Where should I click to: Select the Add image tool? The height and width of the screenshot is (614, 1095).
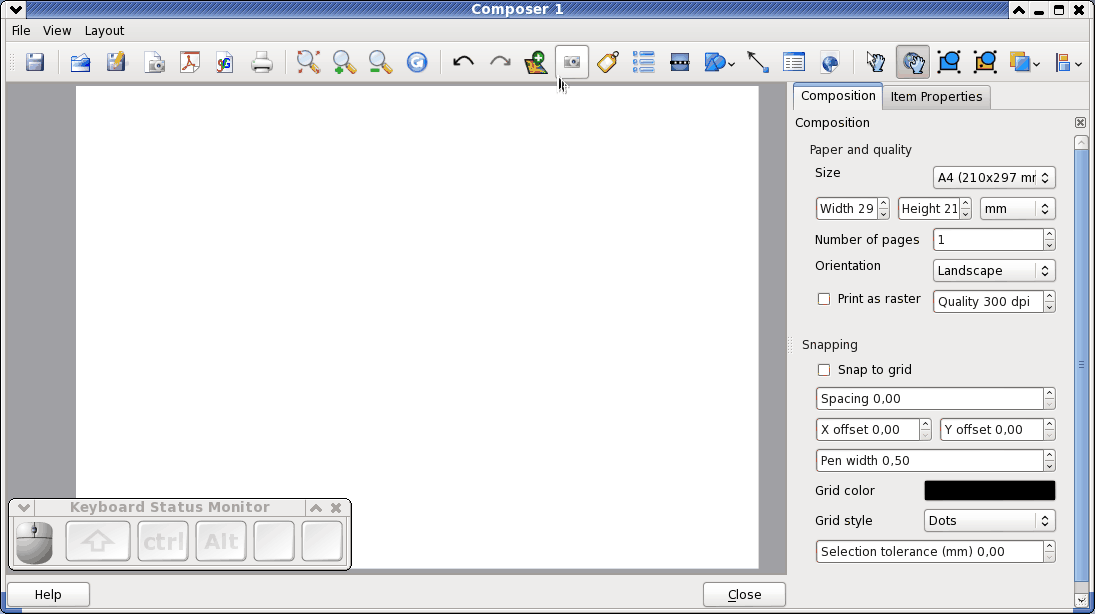[572, 62]
